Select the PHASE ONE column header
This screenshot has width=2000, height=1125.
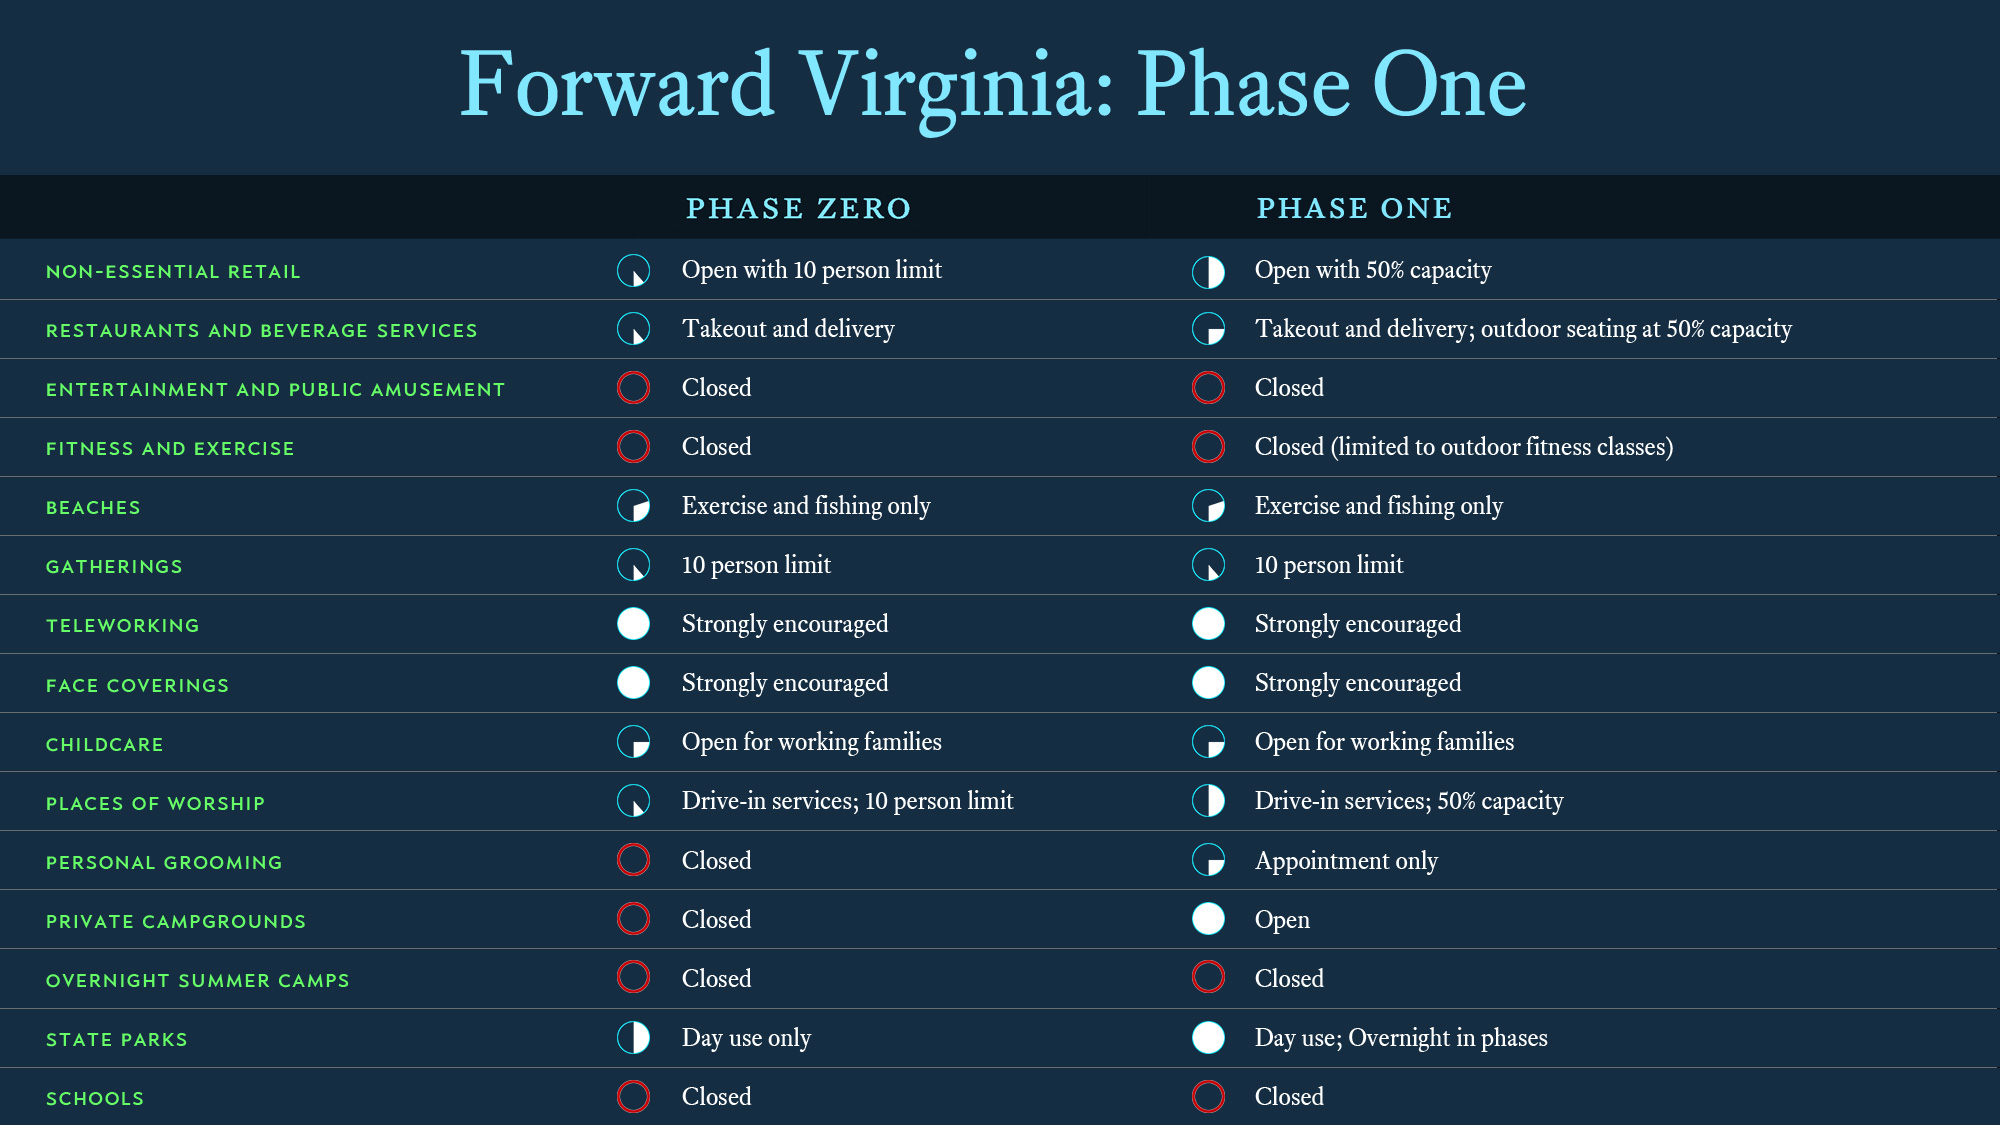[x=1354, y=208]
